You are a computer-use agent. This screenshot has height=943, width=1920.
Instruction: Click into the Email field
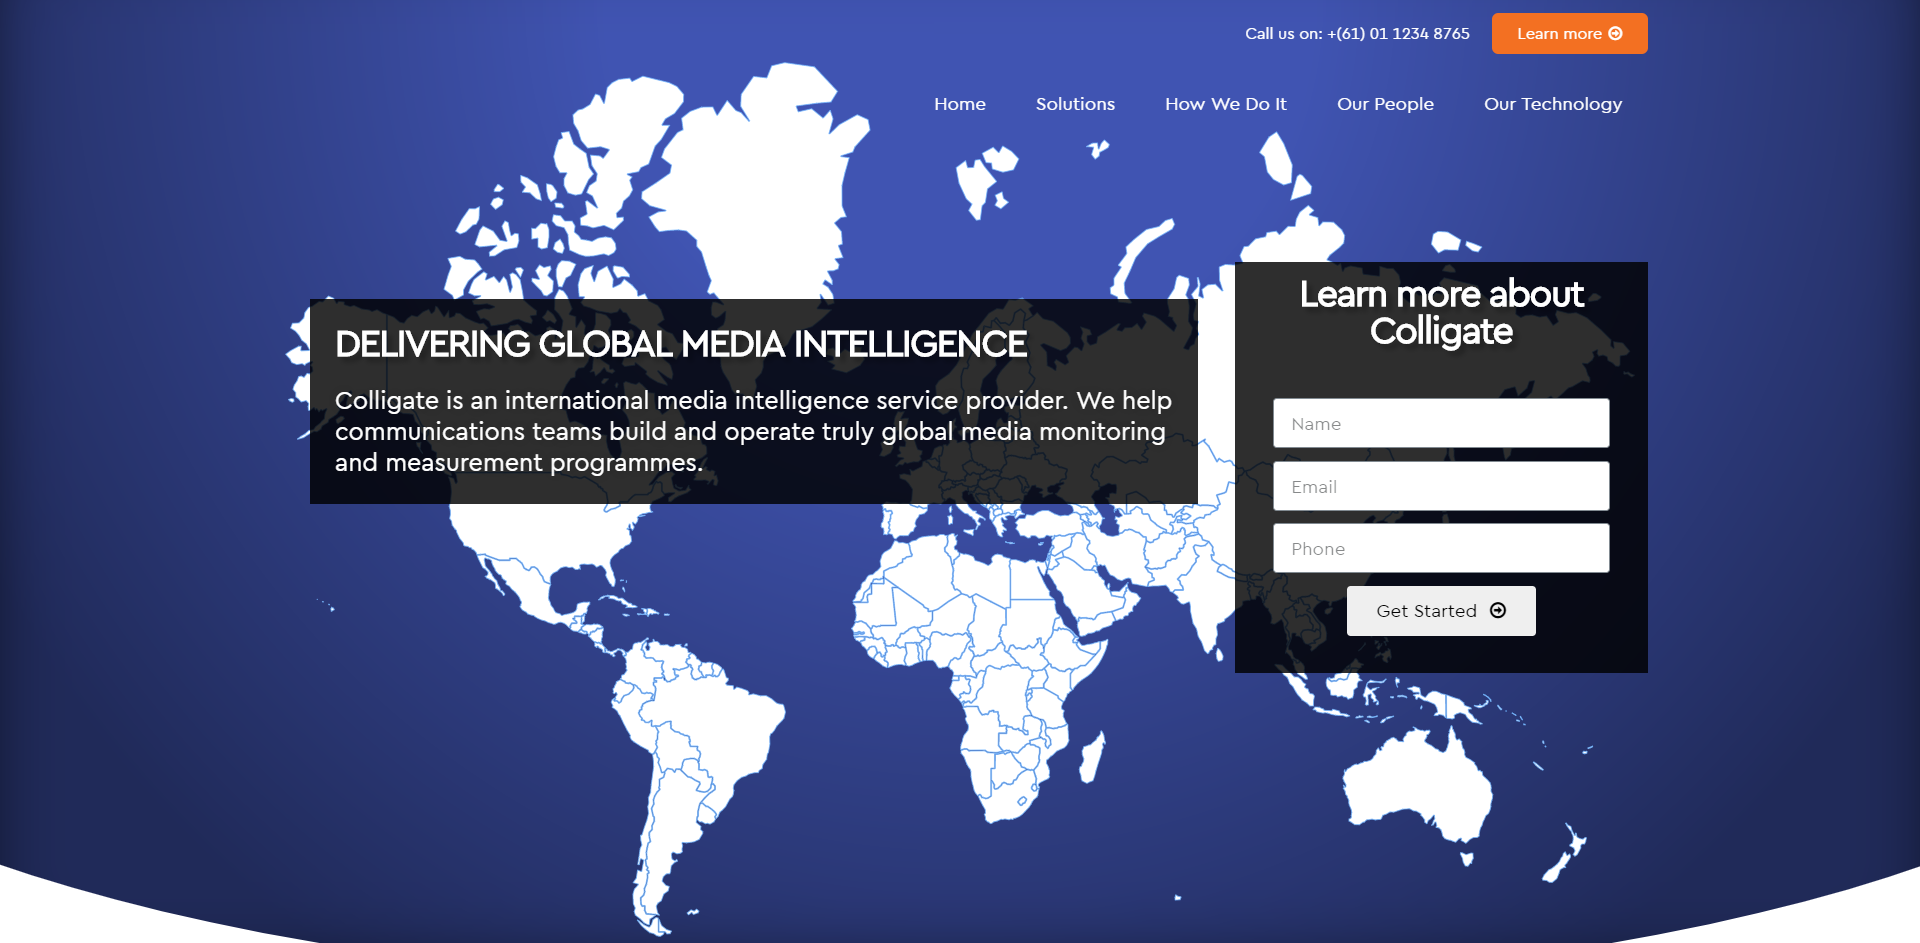pos(1441,486)
